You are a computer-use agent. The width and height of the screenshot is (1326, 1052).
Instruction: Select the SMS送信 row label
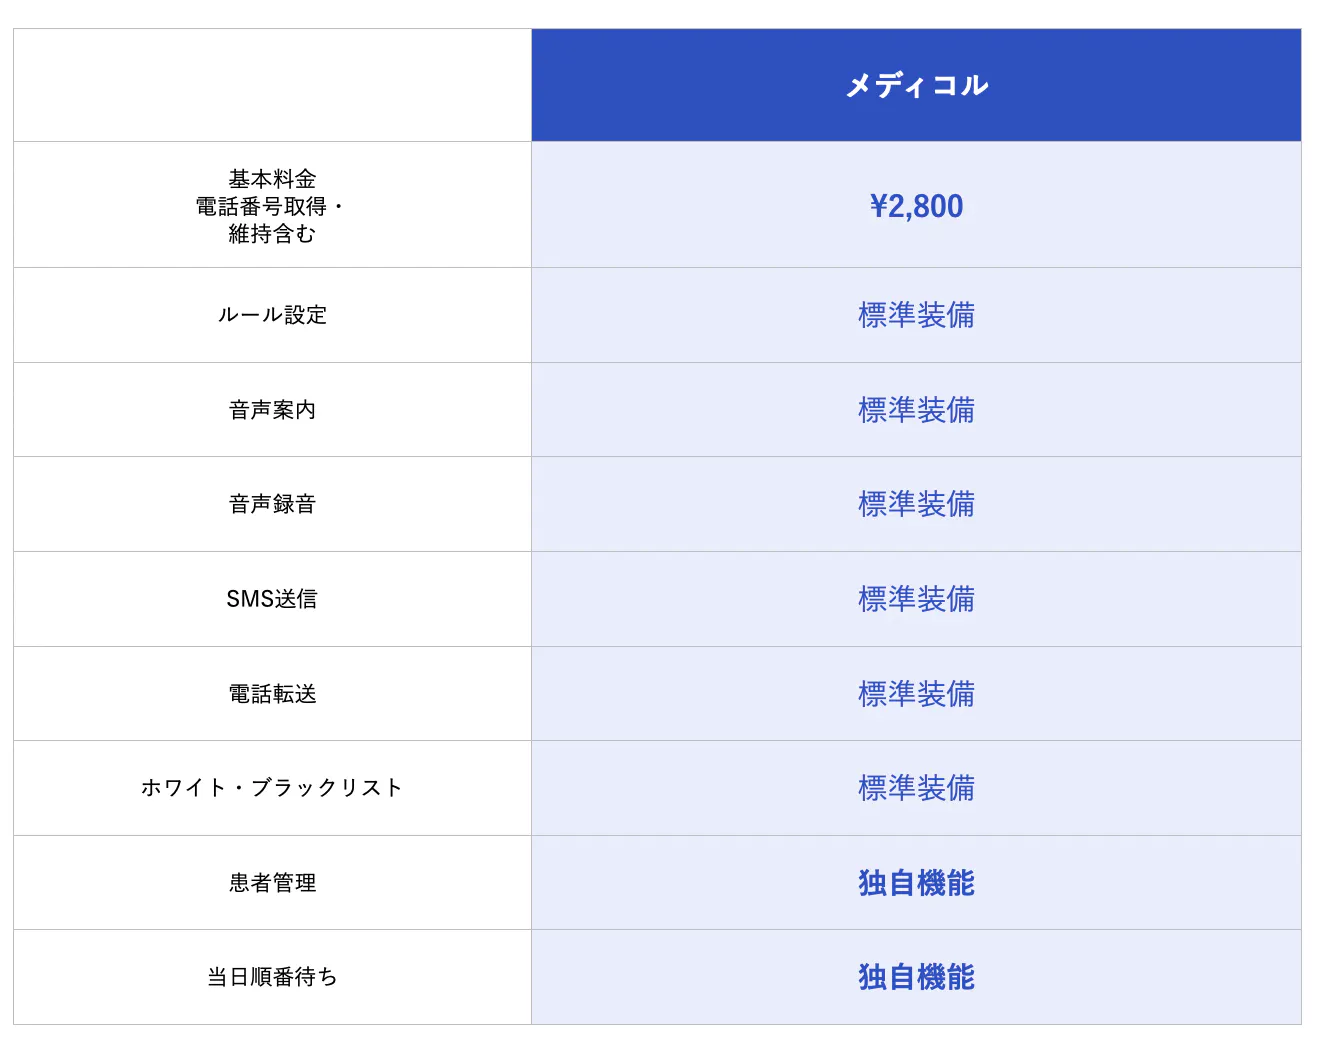point(272,599)
